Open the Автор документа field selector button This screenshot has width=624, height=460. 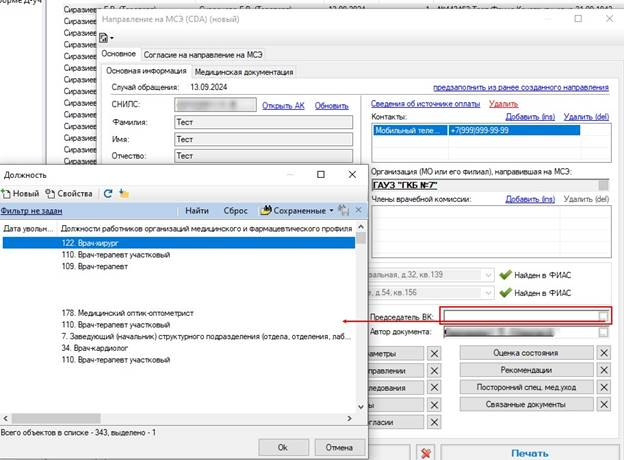point(603,332)
